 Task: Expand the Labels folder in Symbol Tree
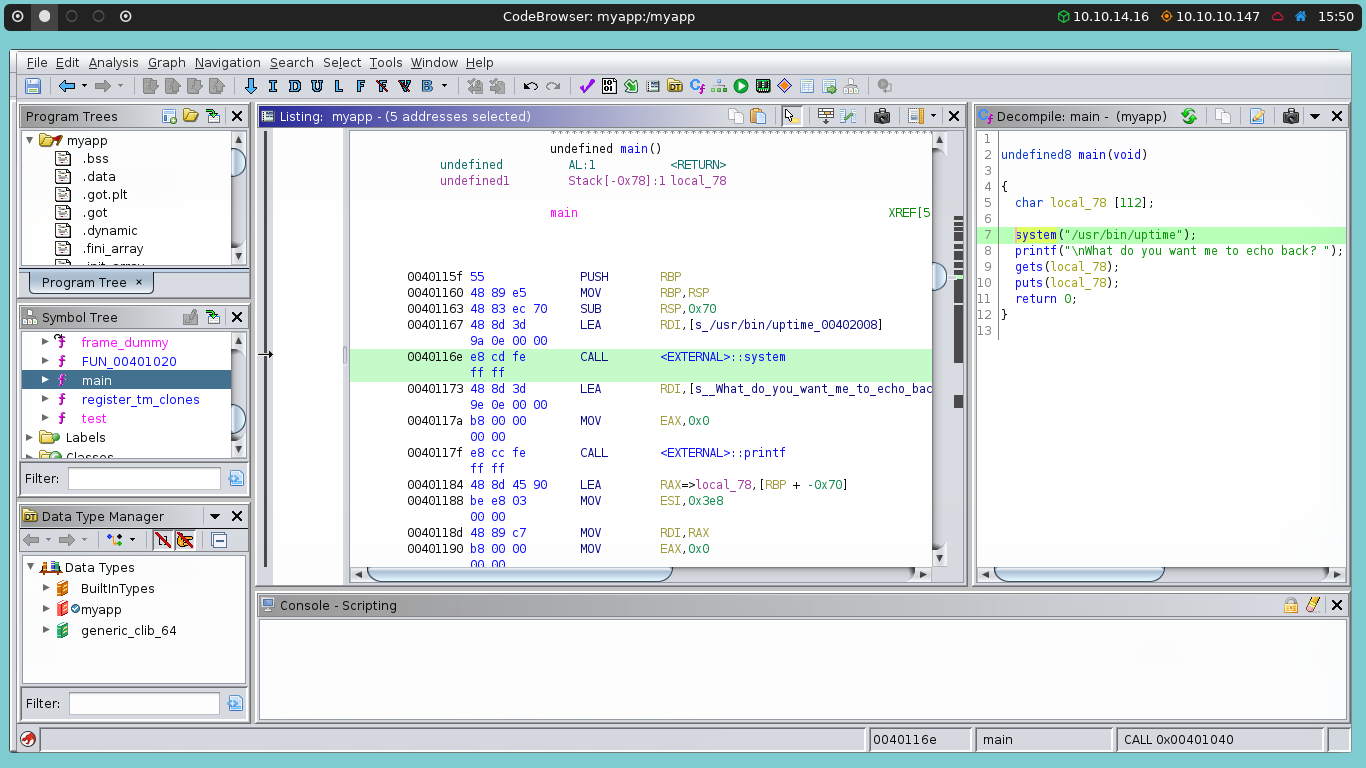click(30, 437)
